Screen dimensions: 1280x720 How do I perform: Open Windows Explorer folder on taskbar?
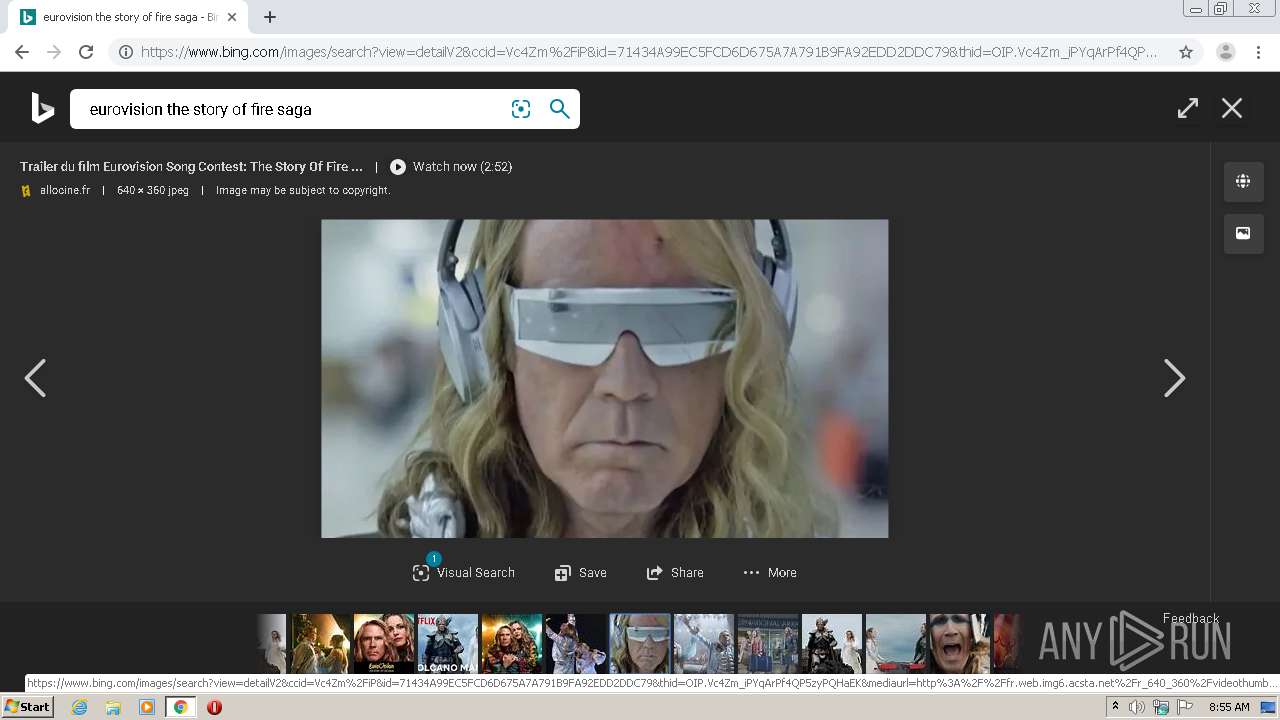pos(113,707)
